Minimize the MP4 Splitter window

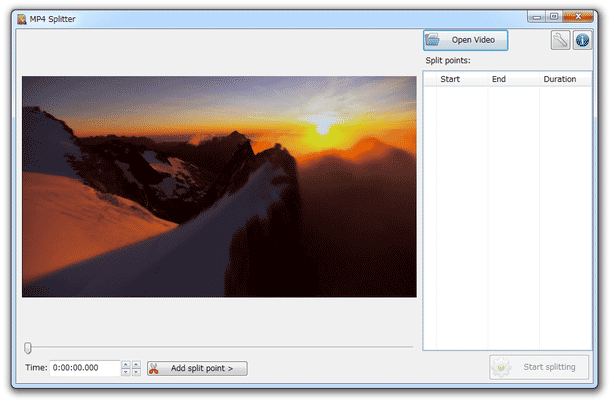(537, 17)
